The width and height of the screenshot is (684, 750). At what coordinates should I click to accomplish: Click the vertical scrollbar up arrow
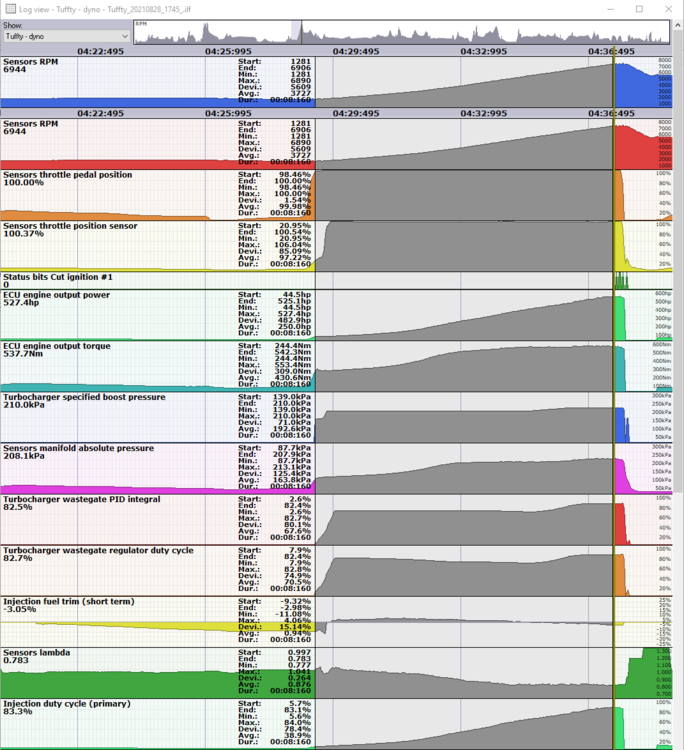click(678, 25)
